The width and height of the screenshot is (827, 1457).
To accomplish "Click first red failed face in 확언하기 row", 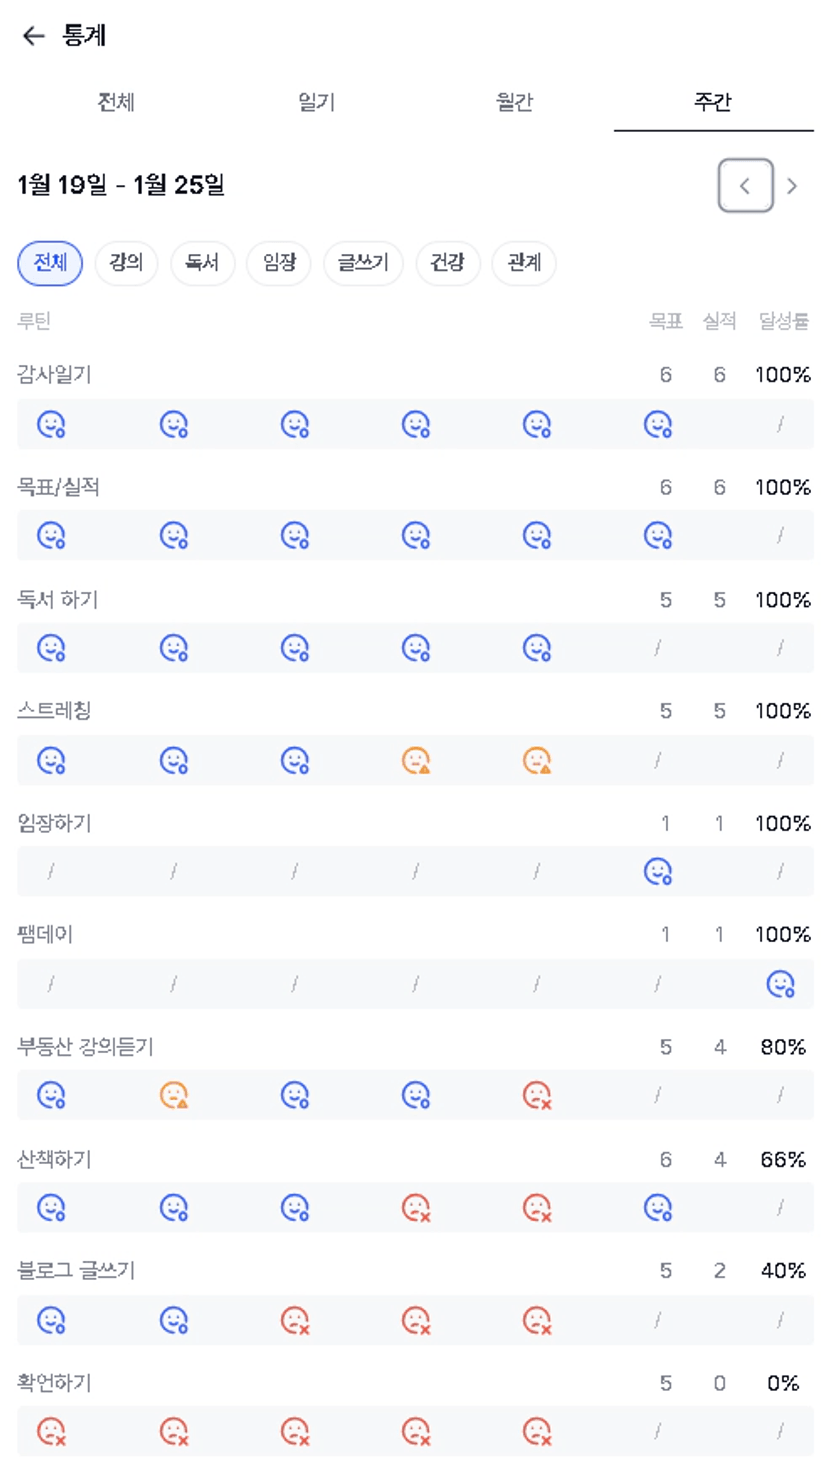I will point(51,1432).
